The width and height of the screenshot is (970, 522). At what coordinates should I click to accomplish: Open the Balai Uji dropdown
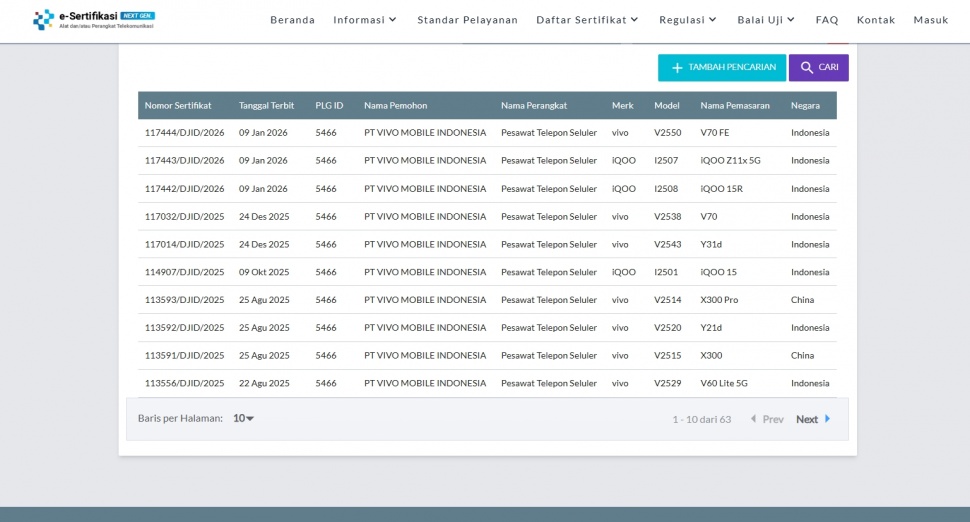(x=766, y=20)
